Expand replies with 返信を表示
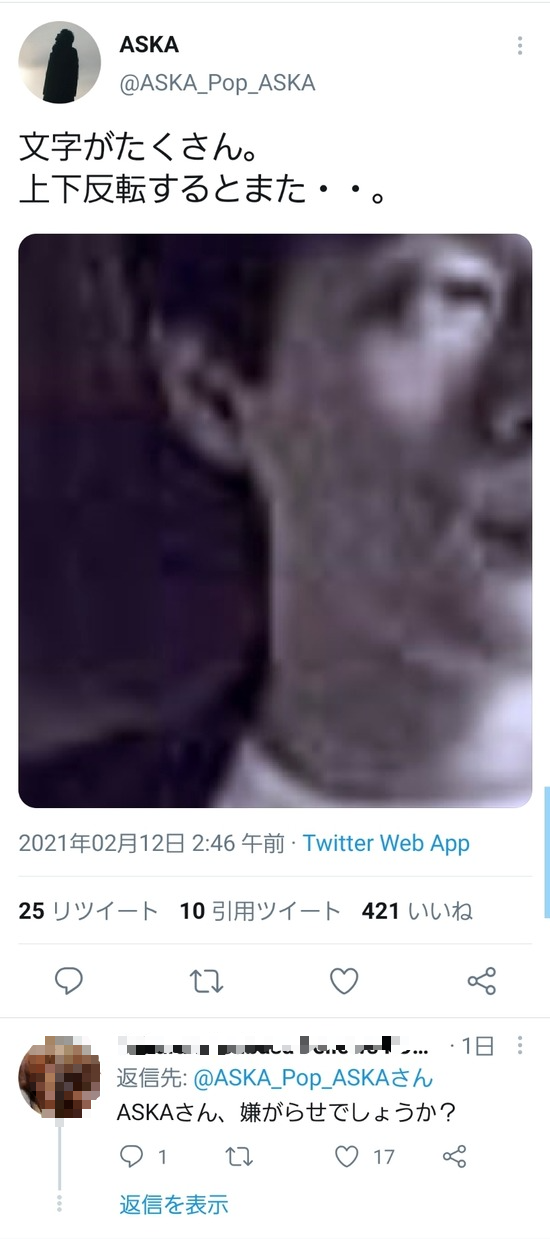 pos(174,1203)
